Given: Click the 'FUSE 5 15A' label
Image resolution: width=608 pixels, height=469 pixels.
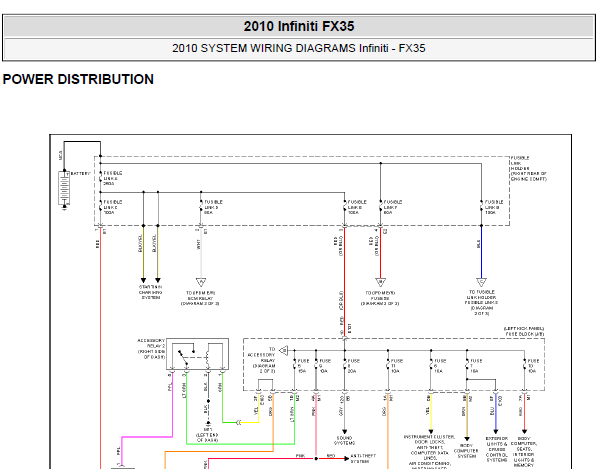Looking at the screenshot, I should [x=303, y=366].
